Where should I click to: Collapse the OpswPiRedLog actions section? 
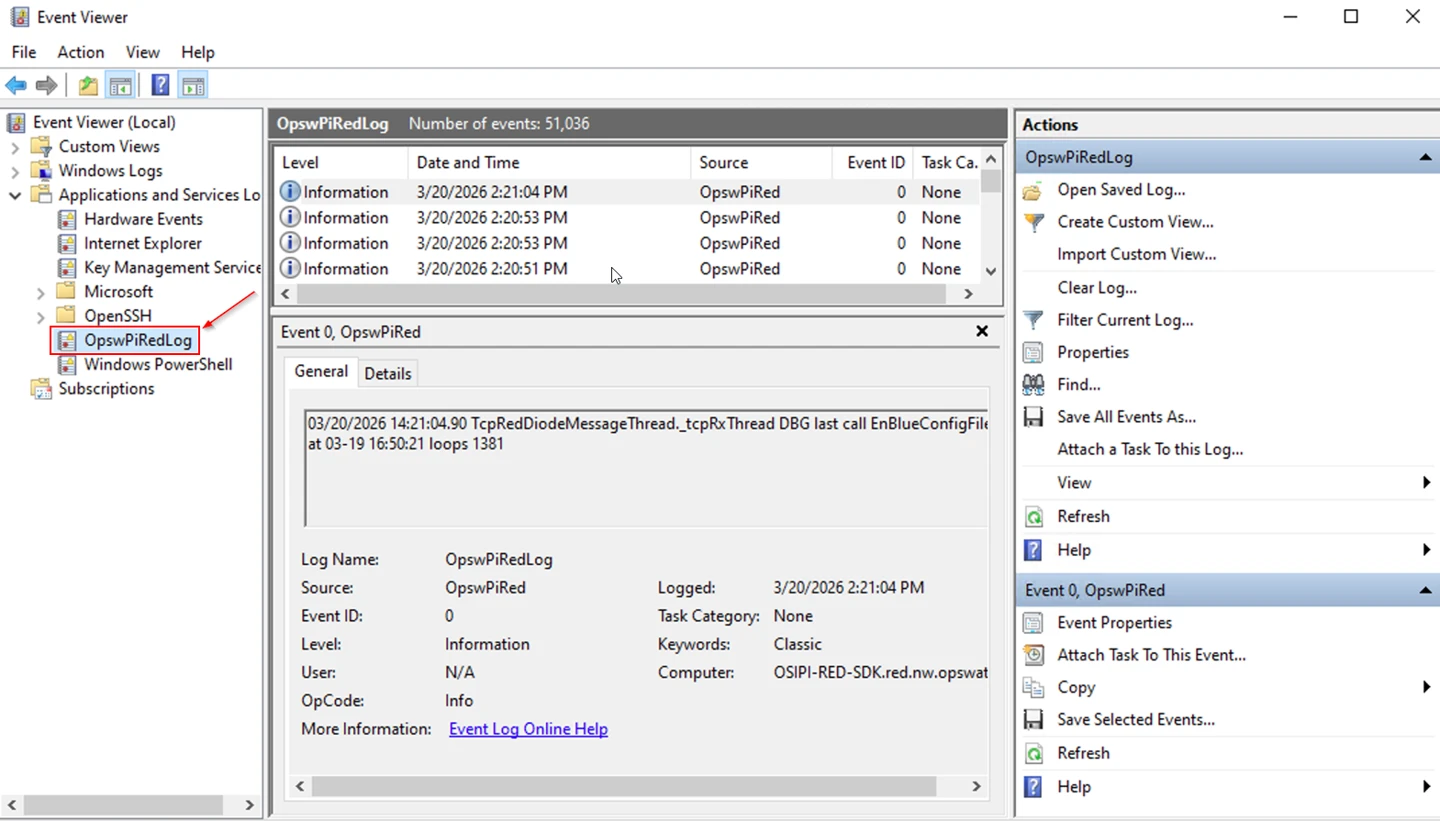point(1425,158)
